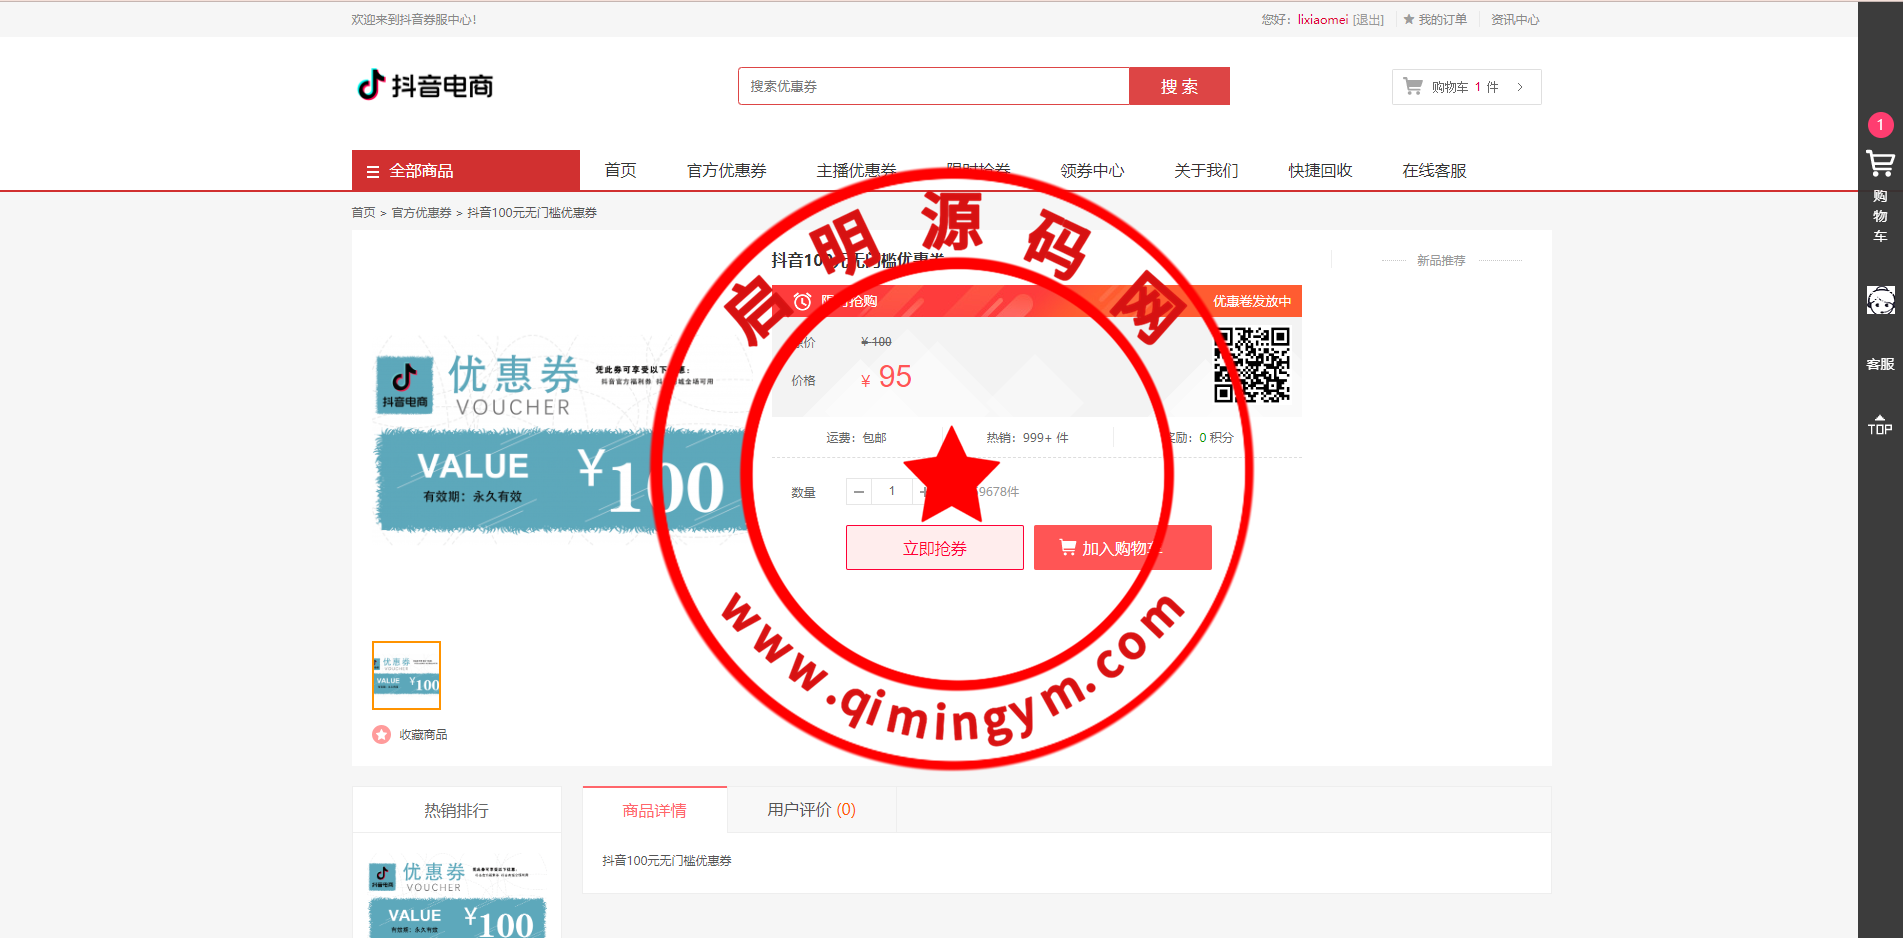Select the small voucher thumbnail image
This screenshot has height=938, width=1903.
click(406, 676)
